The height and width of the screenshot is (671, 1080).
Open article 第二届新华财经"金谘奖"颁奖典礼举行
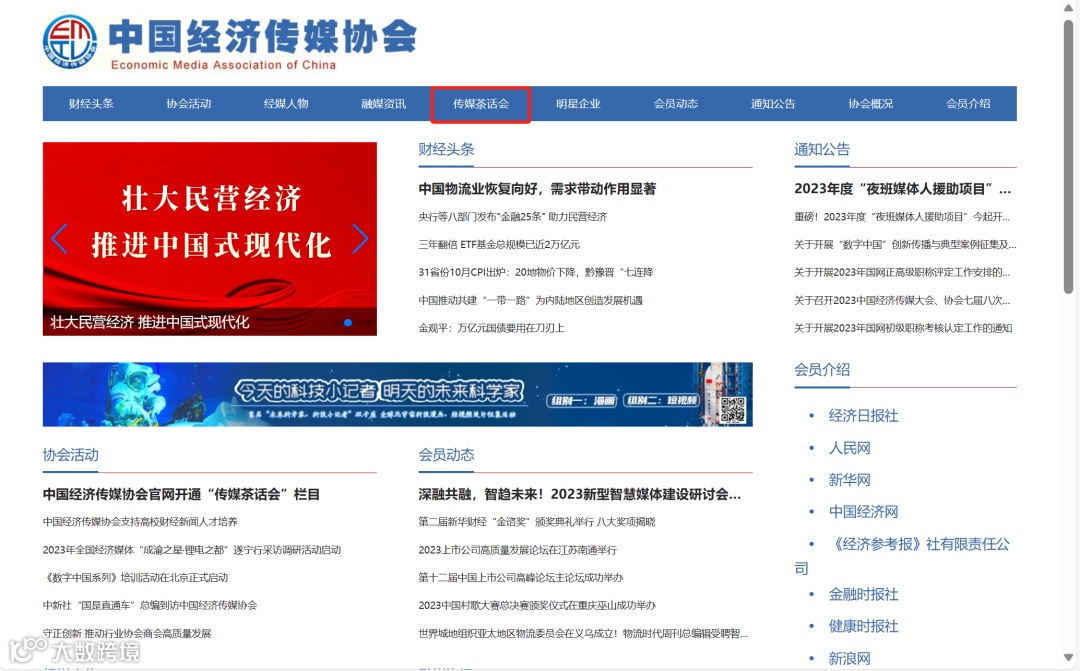pyautogui.click(x=537, y=522)
